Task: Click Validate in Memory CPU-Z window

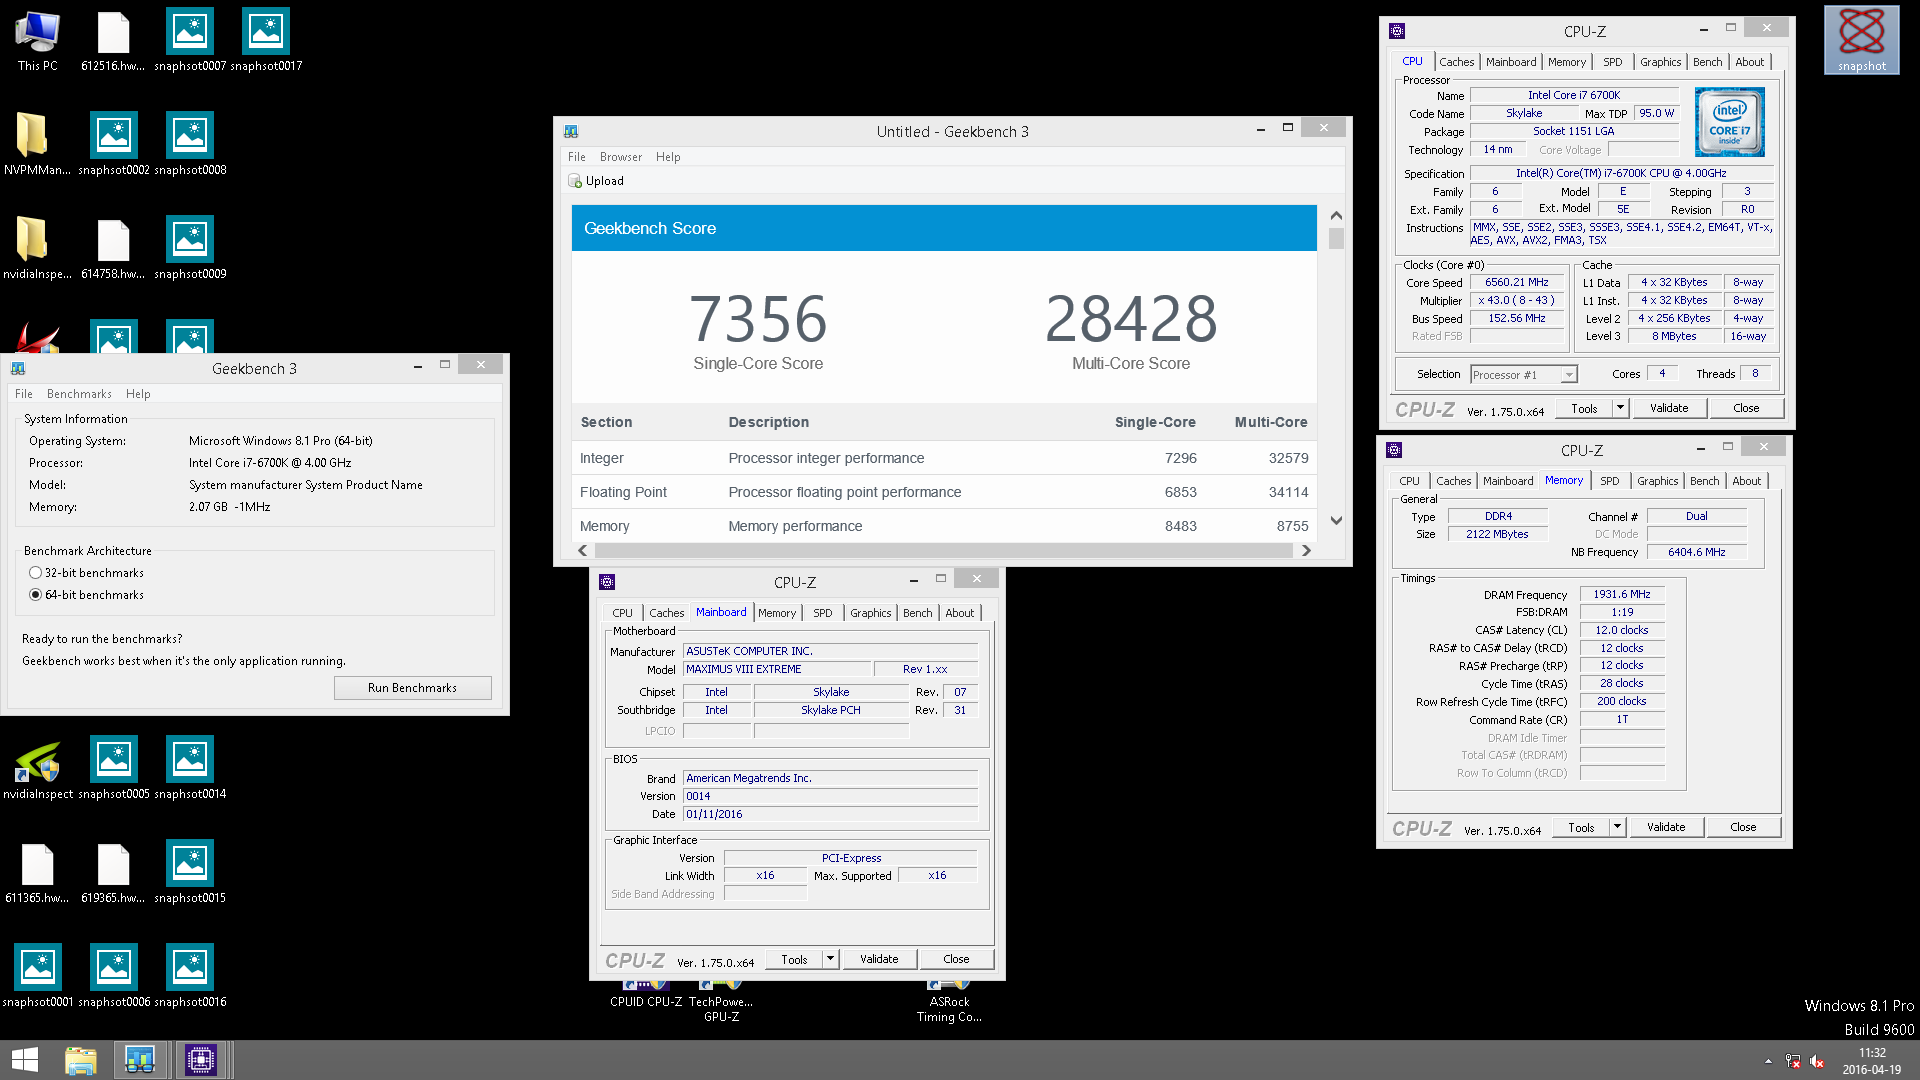Action: pos(1666,827)
